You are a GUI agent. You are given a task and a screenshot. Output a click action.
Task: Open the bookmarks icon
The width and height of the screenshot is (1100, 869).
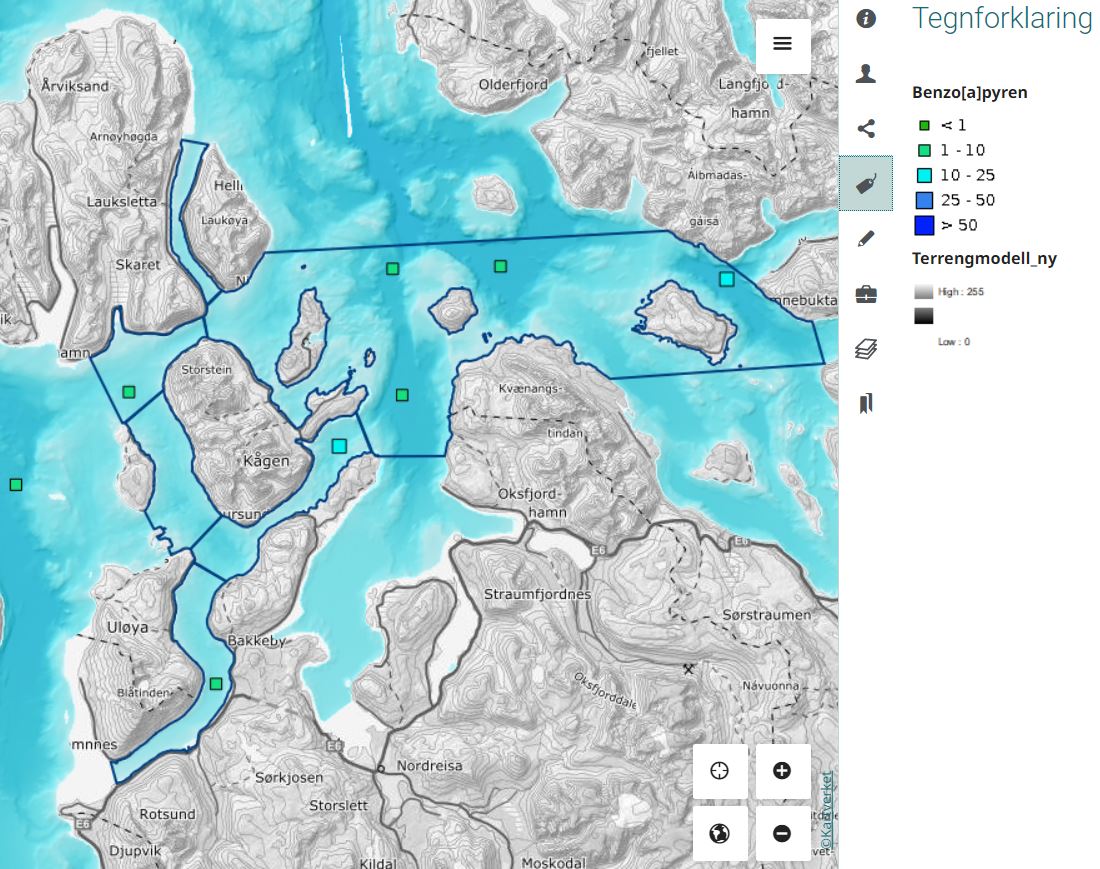[866, 403]
